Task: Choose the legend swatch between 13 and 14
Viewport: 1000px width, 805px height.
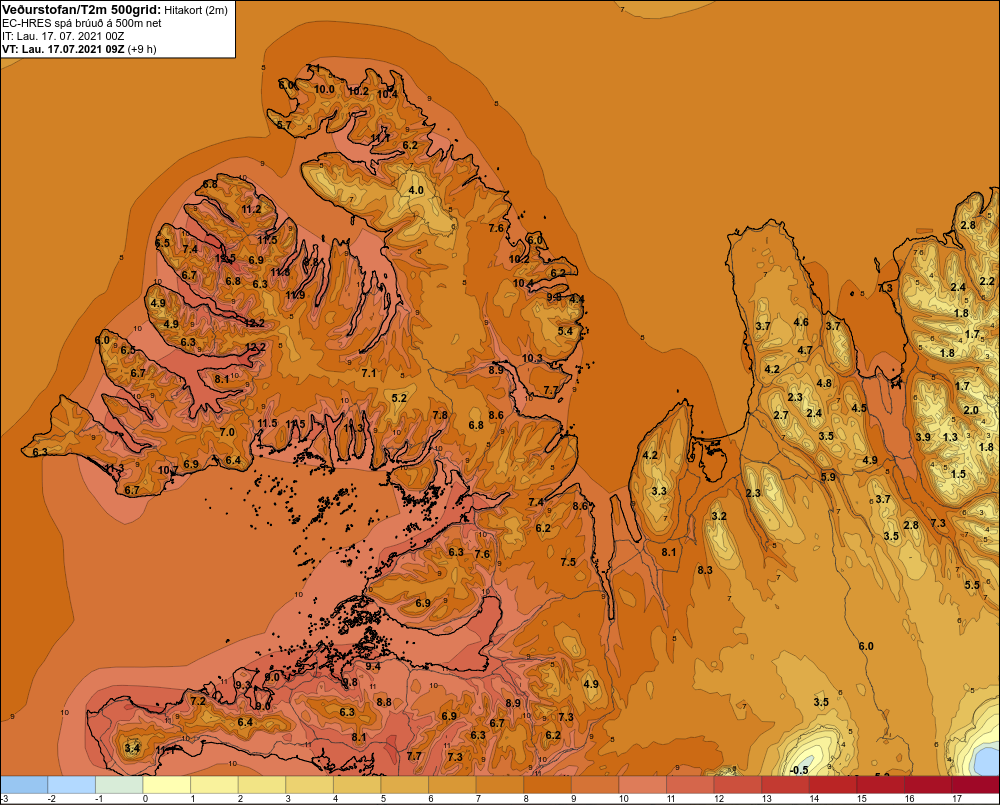Action: (785, 785)
